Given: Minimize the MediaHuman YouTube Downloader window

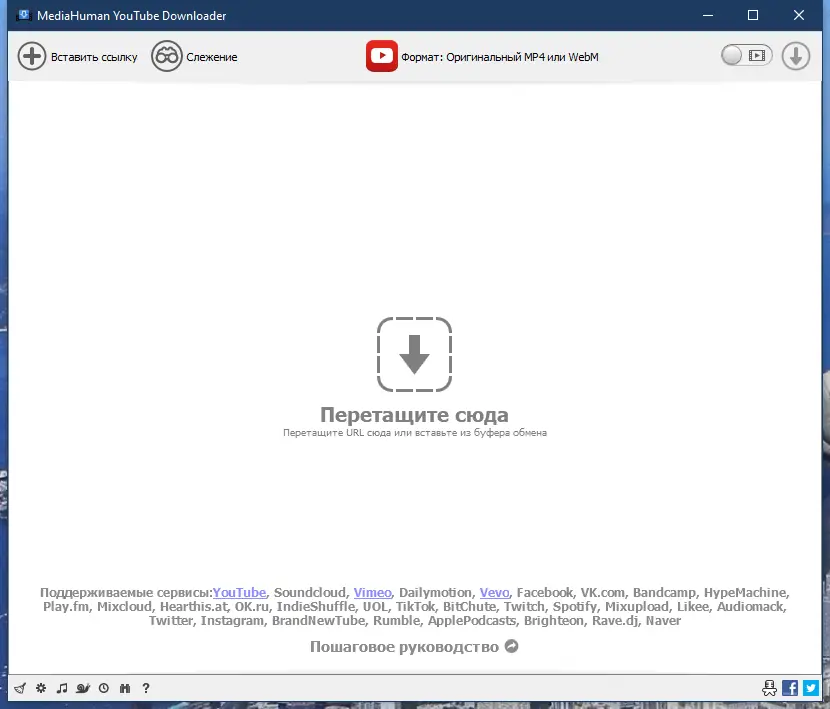Looking at the screenshot, I should tap(708, 15).
